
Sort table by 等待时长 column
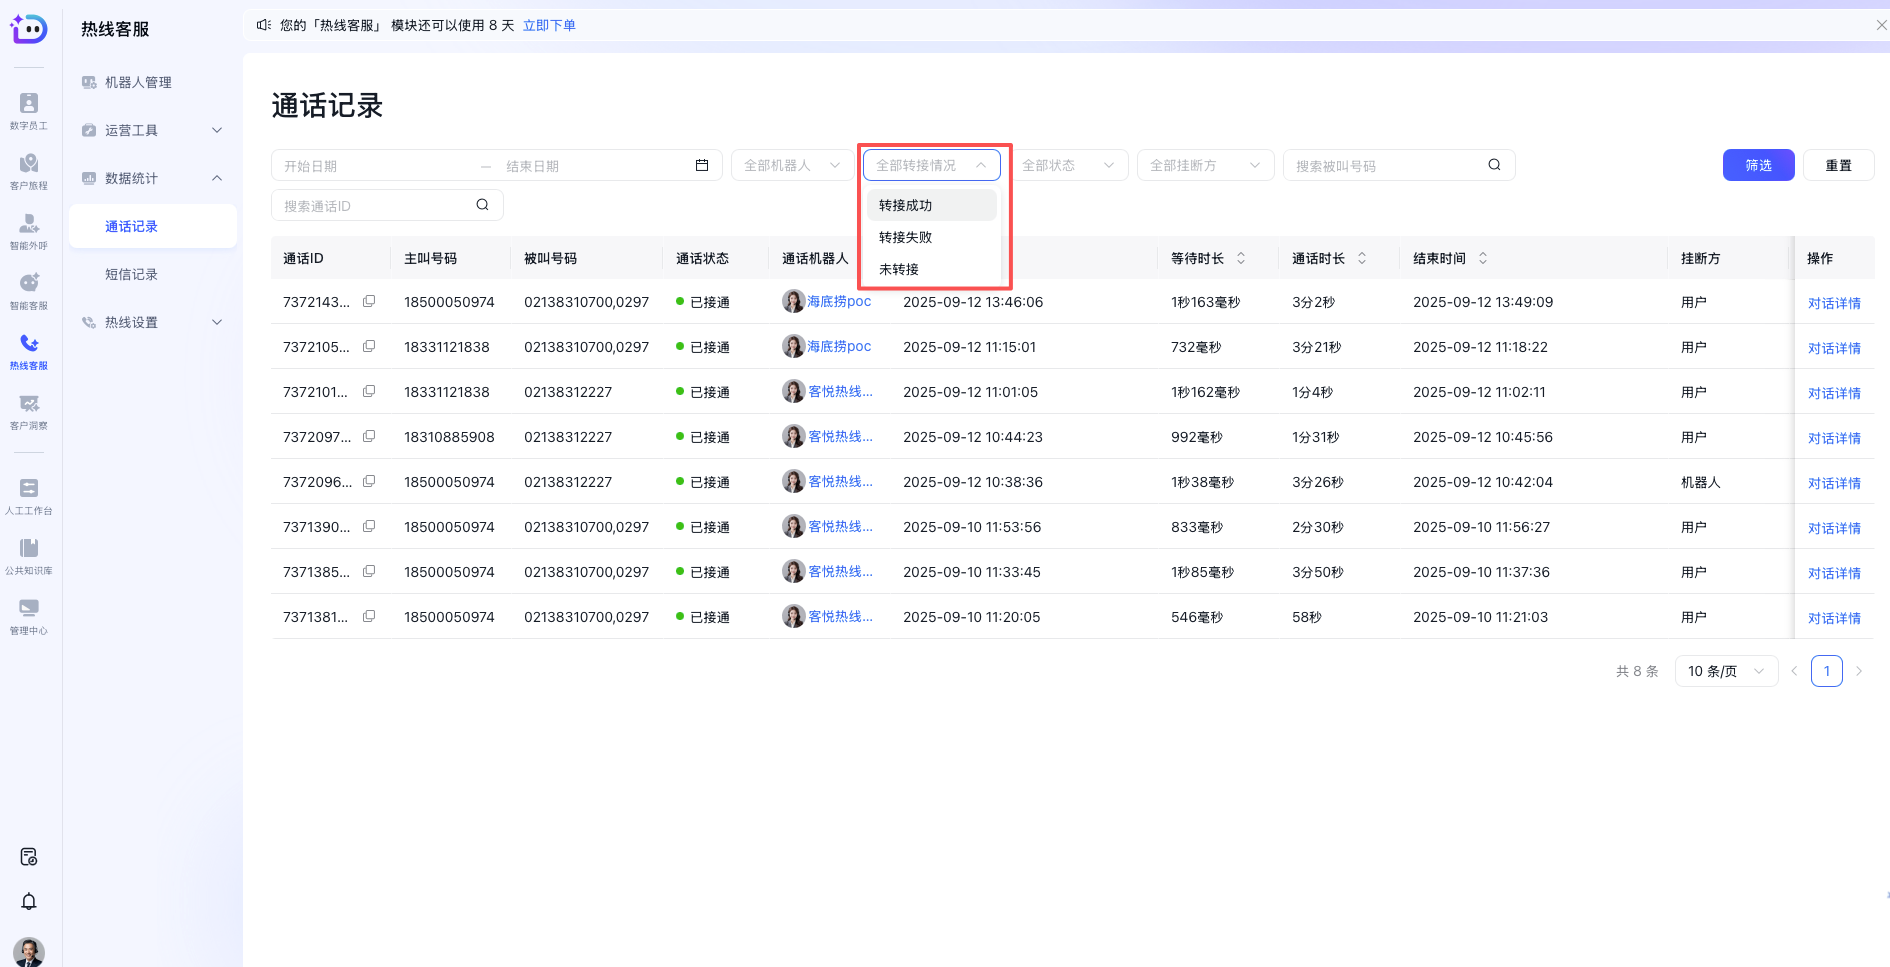1241,258
